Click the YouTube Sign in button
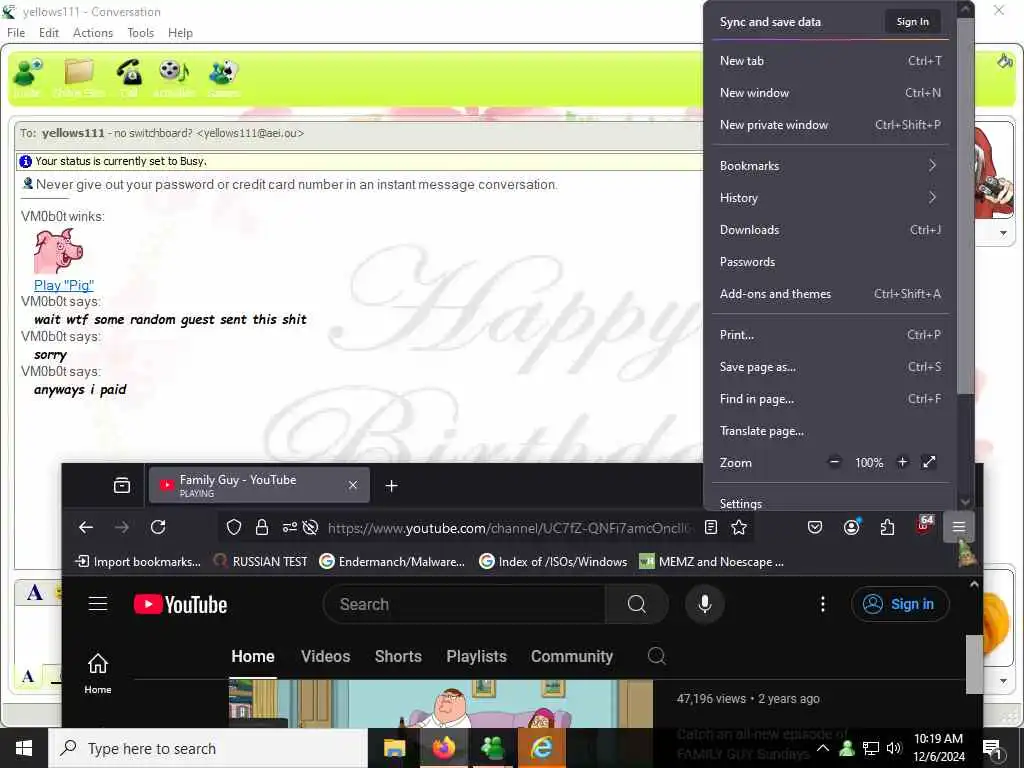This screenshot has height=768, width=1024. (901, 604)
